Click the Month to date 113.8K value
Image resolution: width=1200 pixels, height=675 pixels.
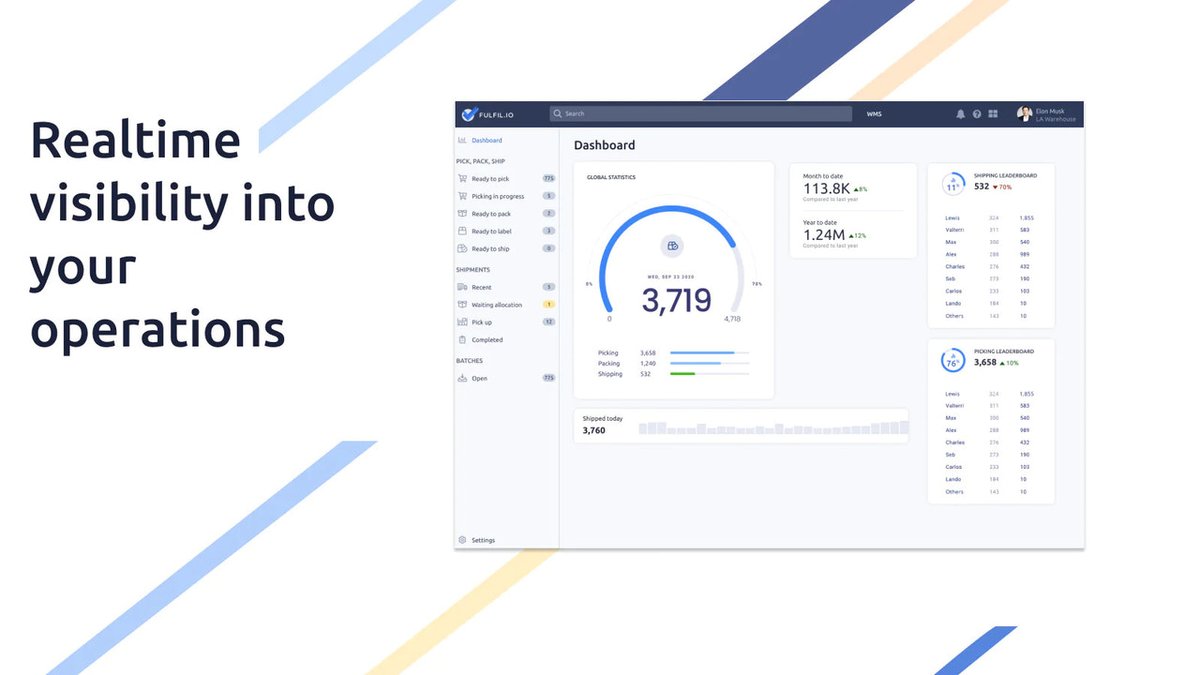[x=826, y=188]
